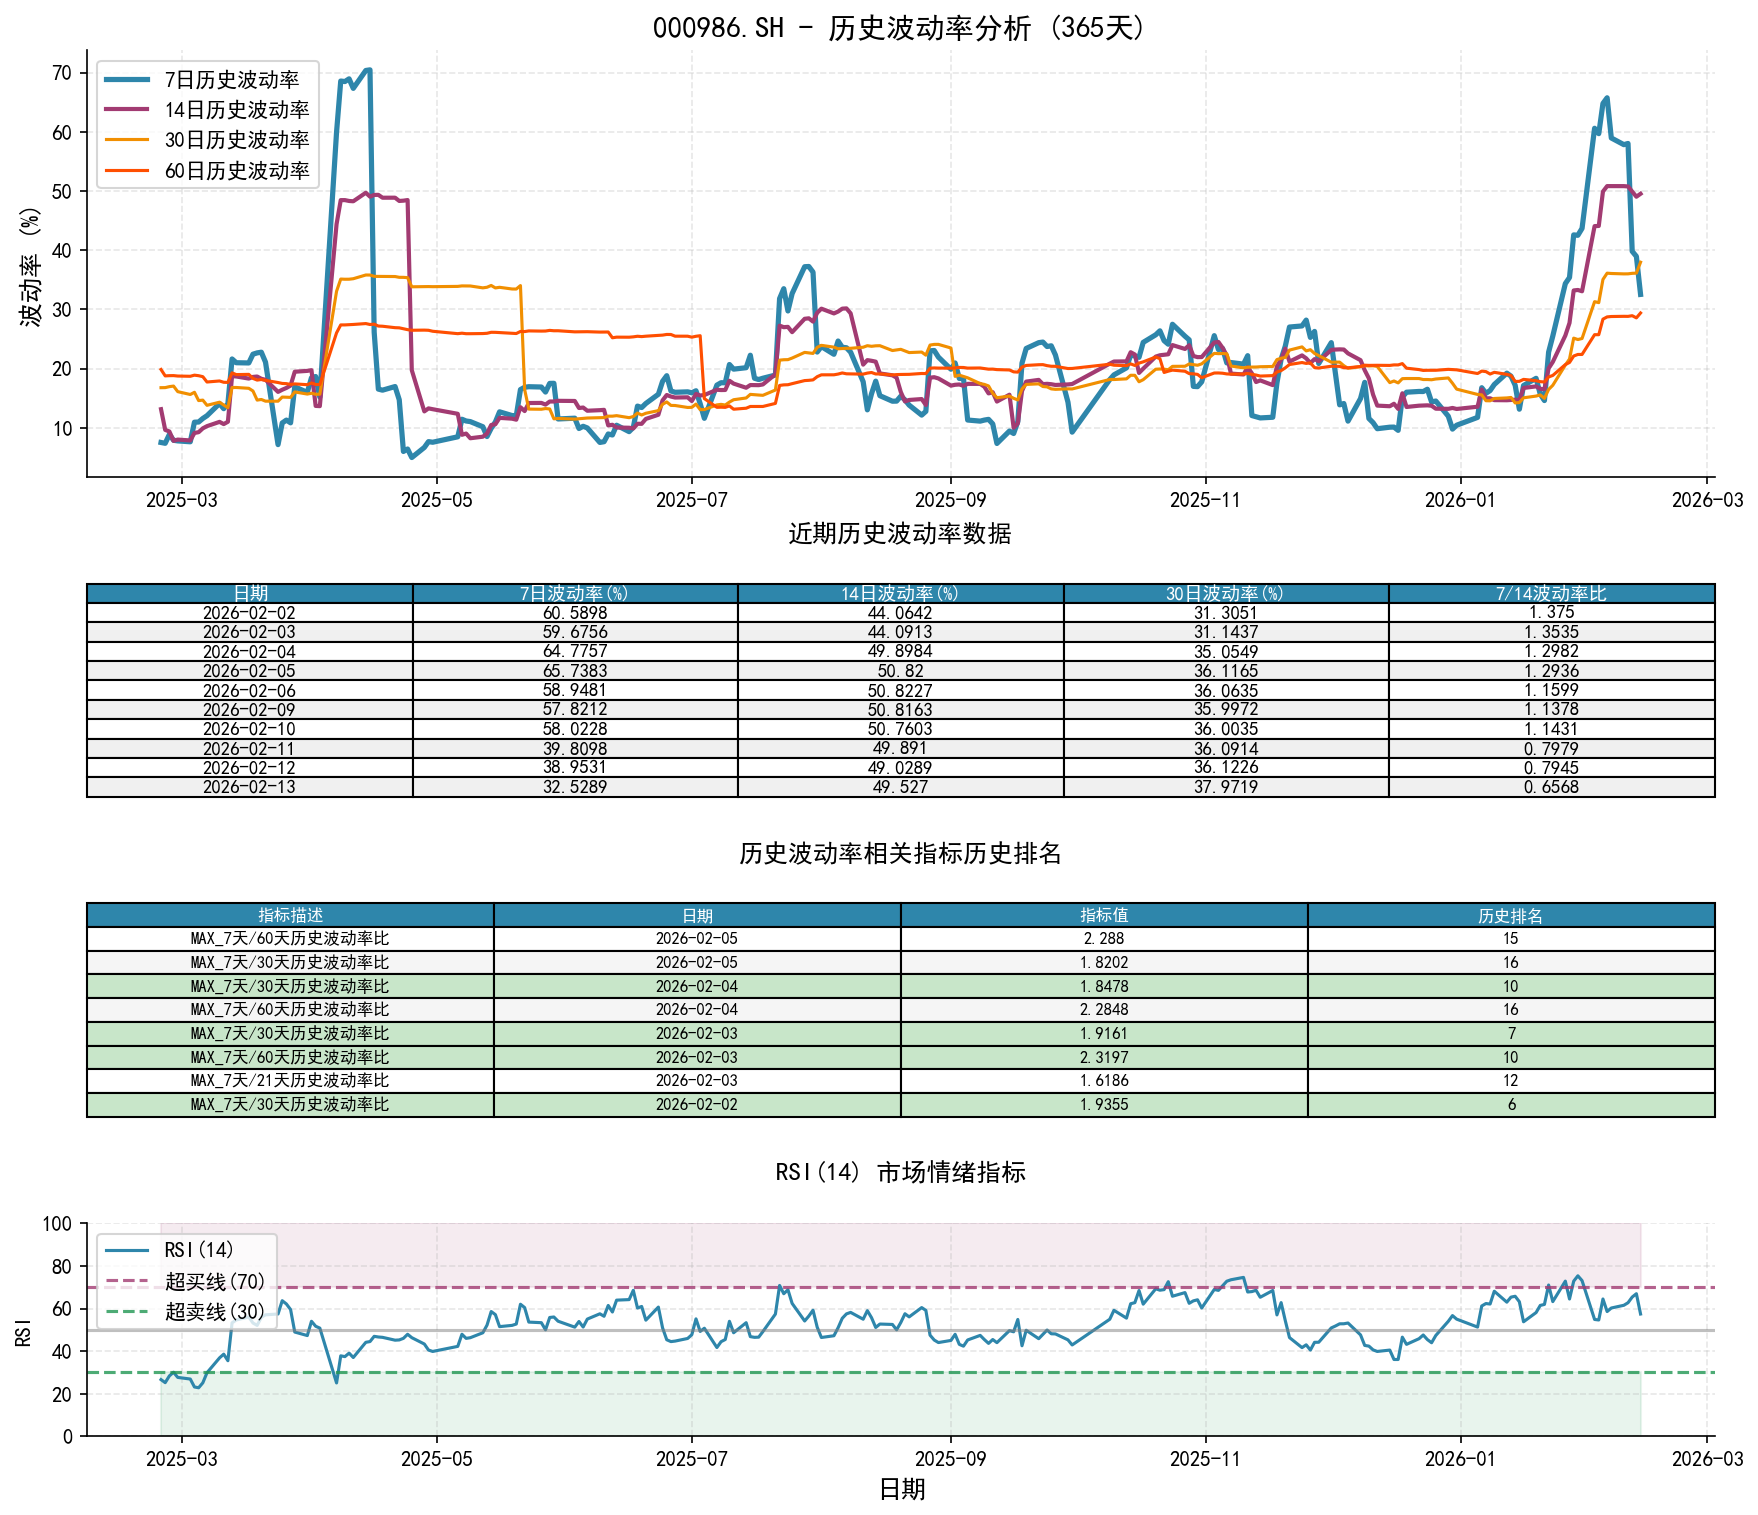Select the 30日波动率(%) column header

1225,594
